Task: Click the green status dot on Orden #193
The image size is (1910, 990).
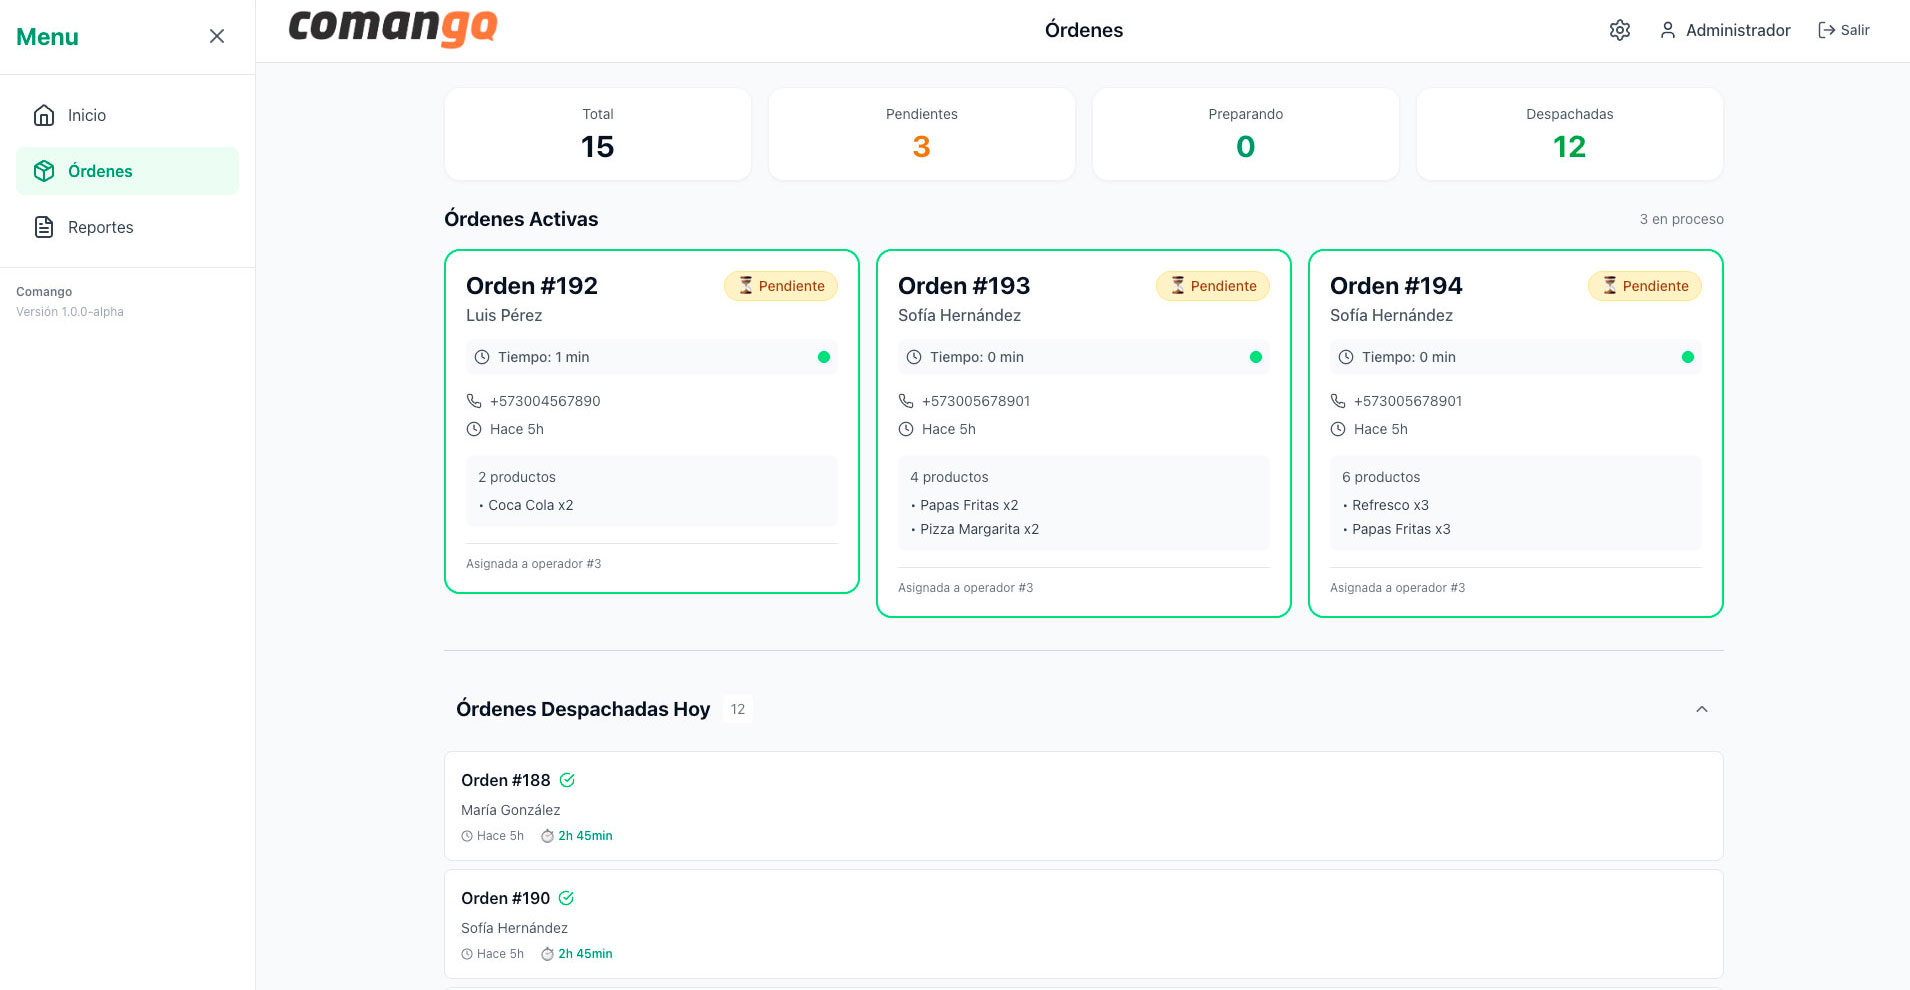Action: pyautogui.click(x=1255, y=357)
